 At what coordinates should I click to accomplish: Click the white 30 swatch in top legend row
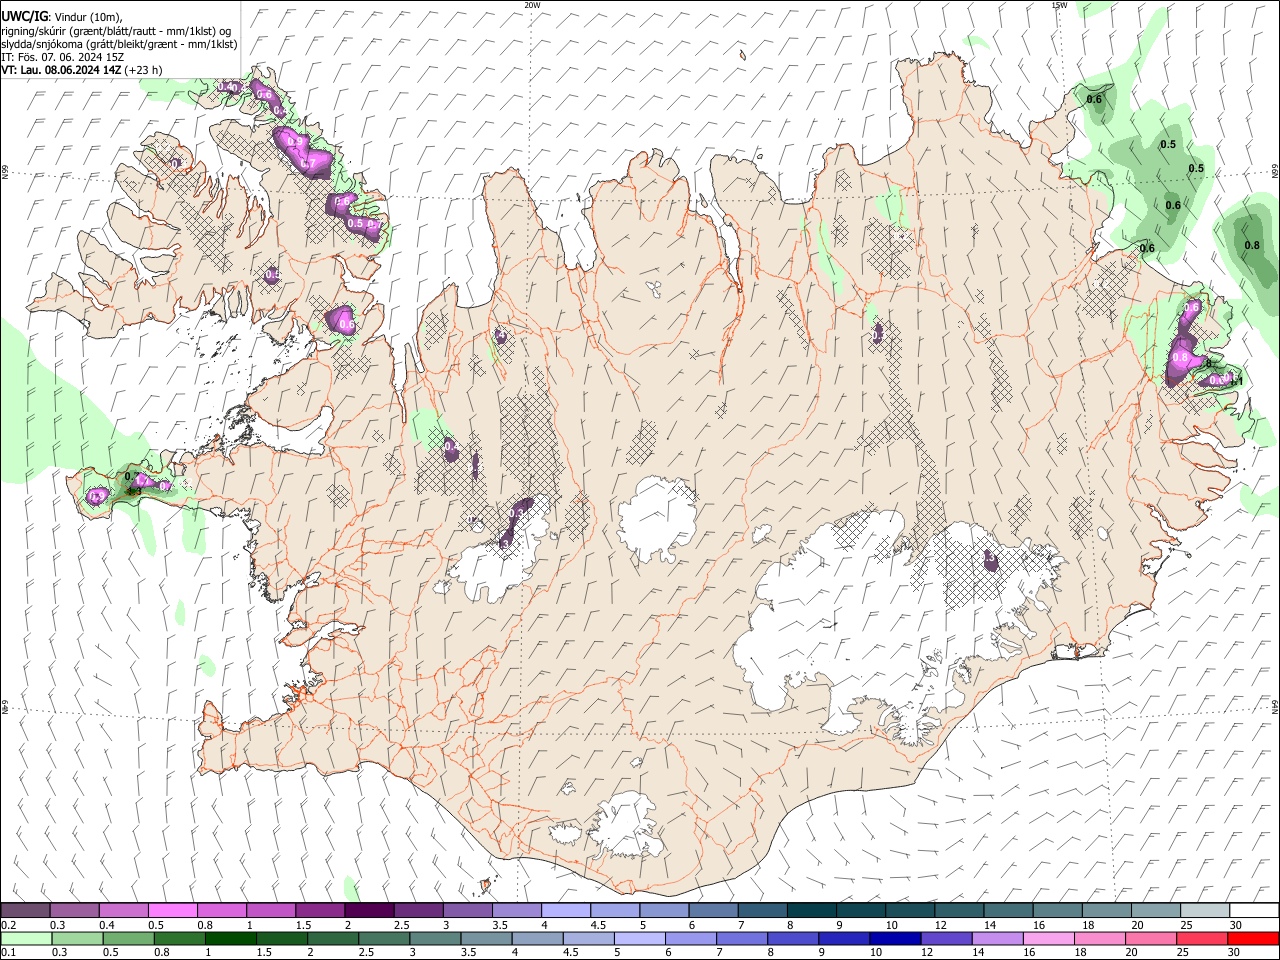click(x=1253, y=910)
